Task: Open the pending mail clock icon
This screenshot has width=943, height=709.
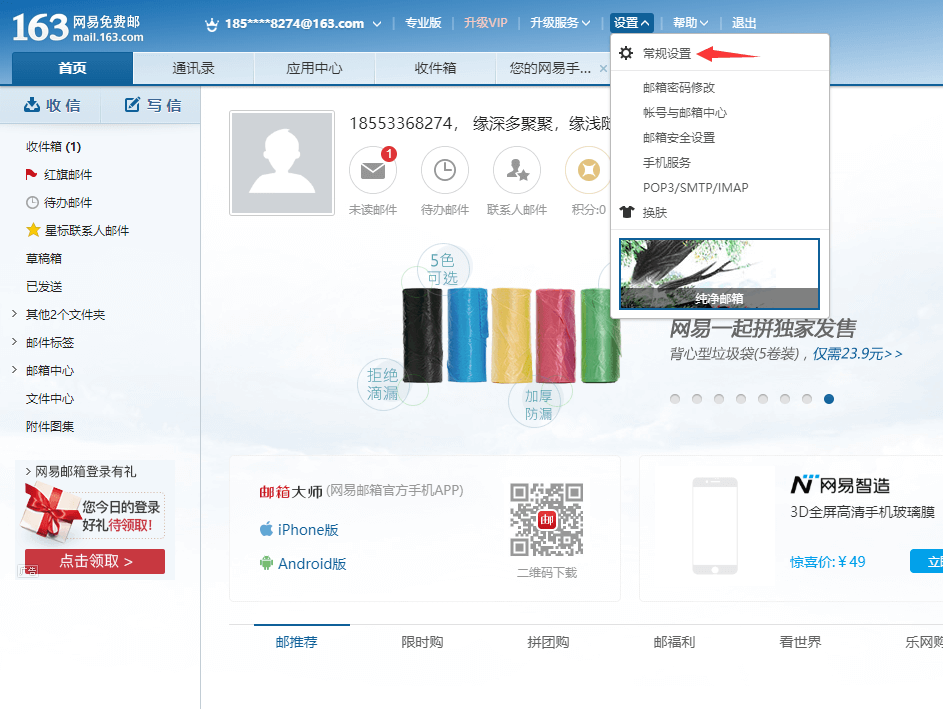Action: click(445, 171)
